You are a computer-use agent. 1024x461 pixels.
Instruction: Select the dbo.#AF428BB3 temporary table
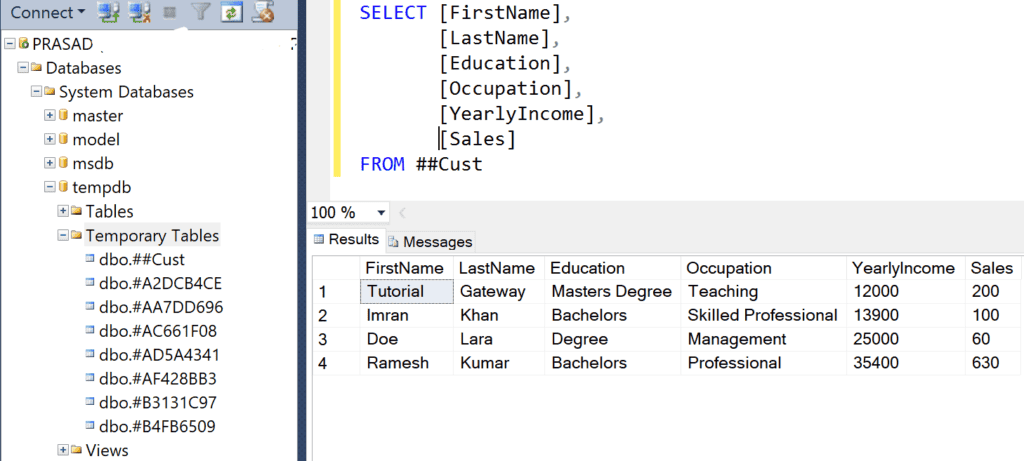click(157, 379)
